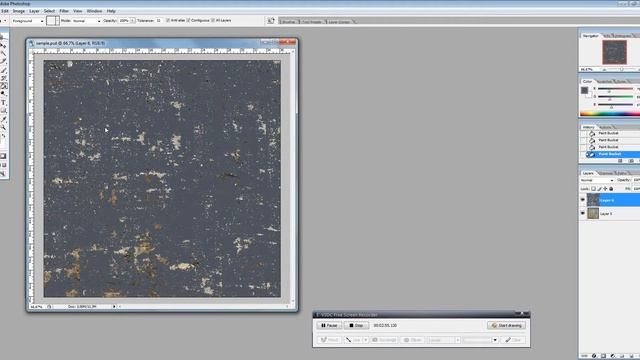Toggle the Contiguous checkbox
Viewport: 640px width, 360px height.
(x=188, y=20)
